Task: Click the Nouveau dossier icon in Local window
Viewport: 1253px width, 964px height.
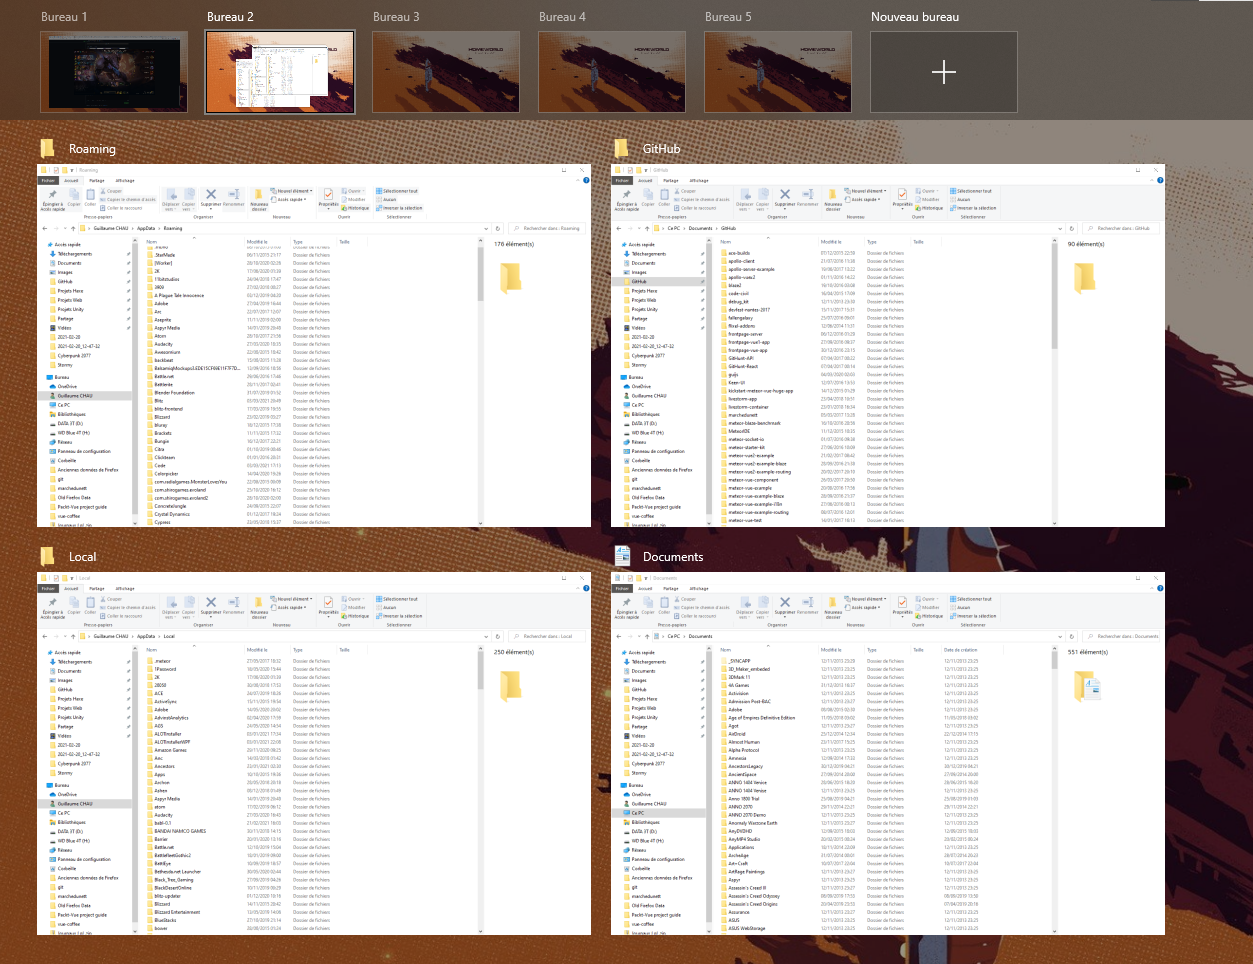Action: [258, 602]
